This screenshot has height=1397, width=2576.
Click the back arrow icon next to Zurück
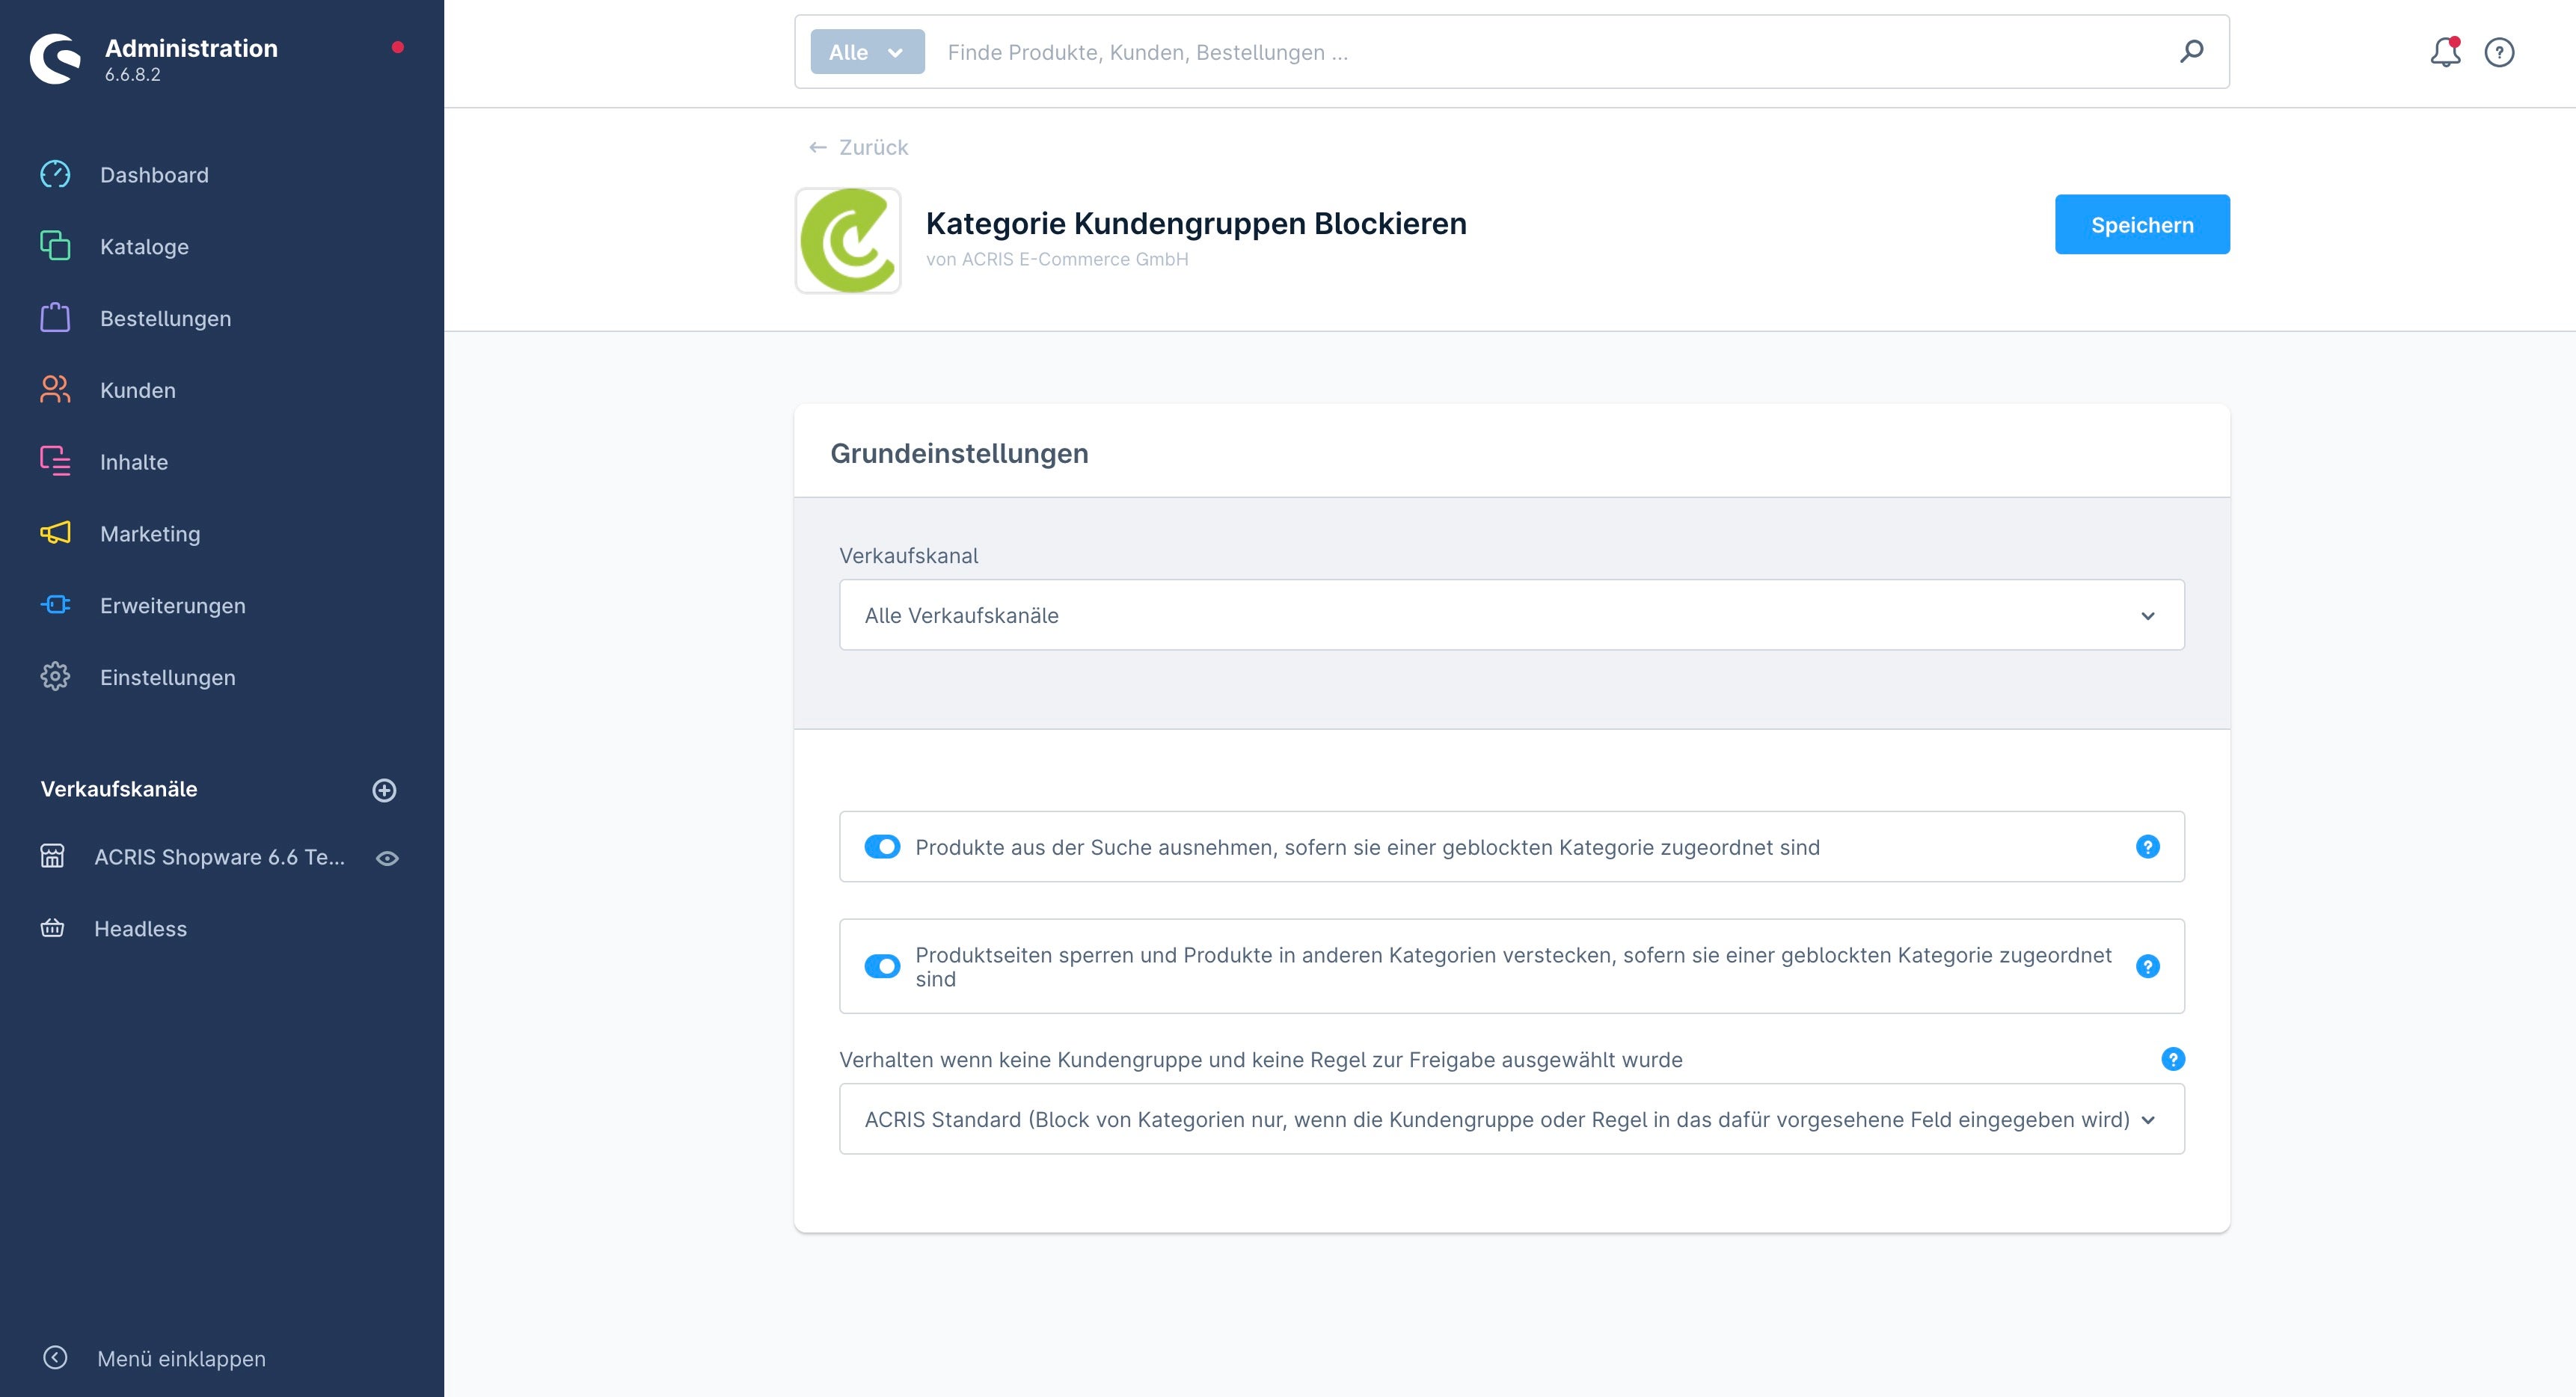pyautogui.click(x=817, y=148)
